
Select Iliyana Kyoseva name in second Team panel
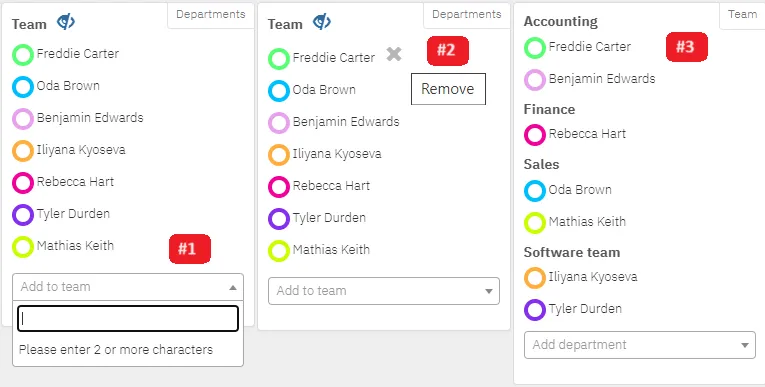(x=337, y=154)
